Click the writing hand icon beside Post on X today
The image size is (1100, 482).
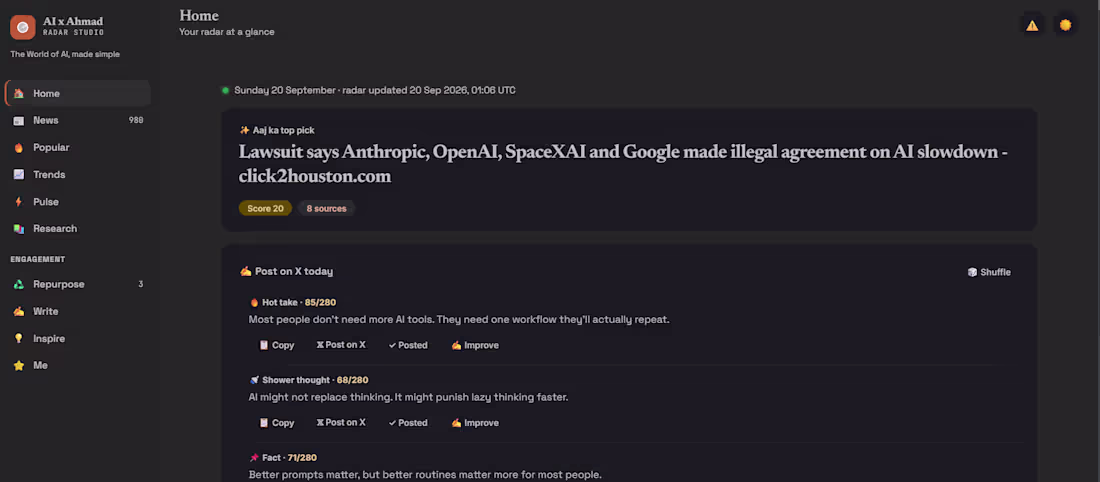tap(246, 272)
